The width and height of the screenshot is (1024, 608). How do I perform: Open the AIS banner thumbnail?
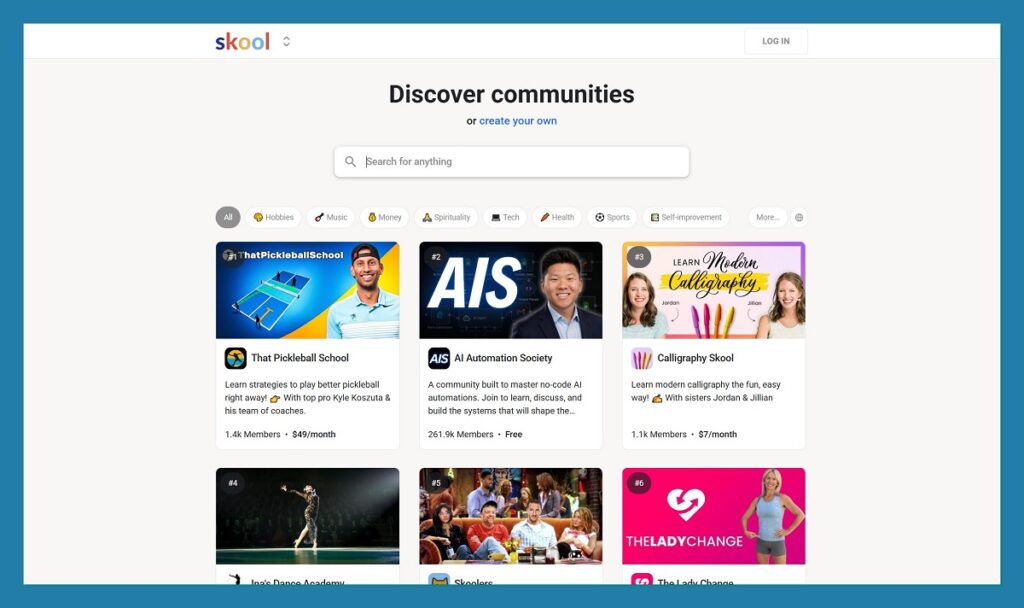(x=511, y=290)
